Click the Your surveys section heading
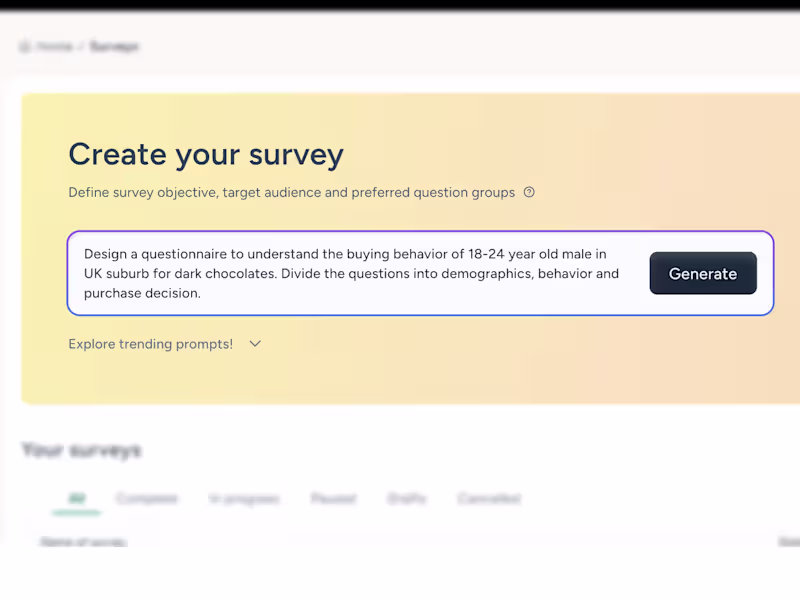 coord(80,451)
